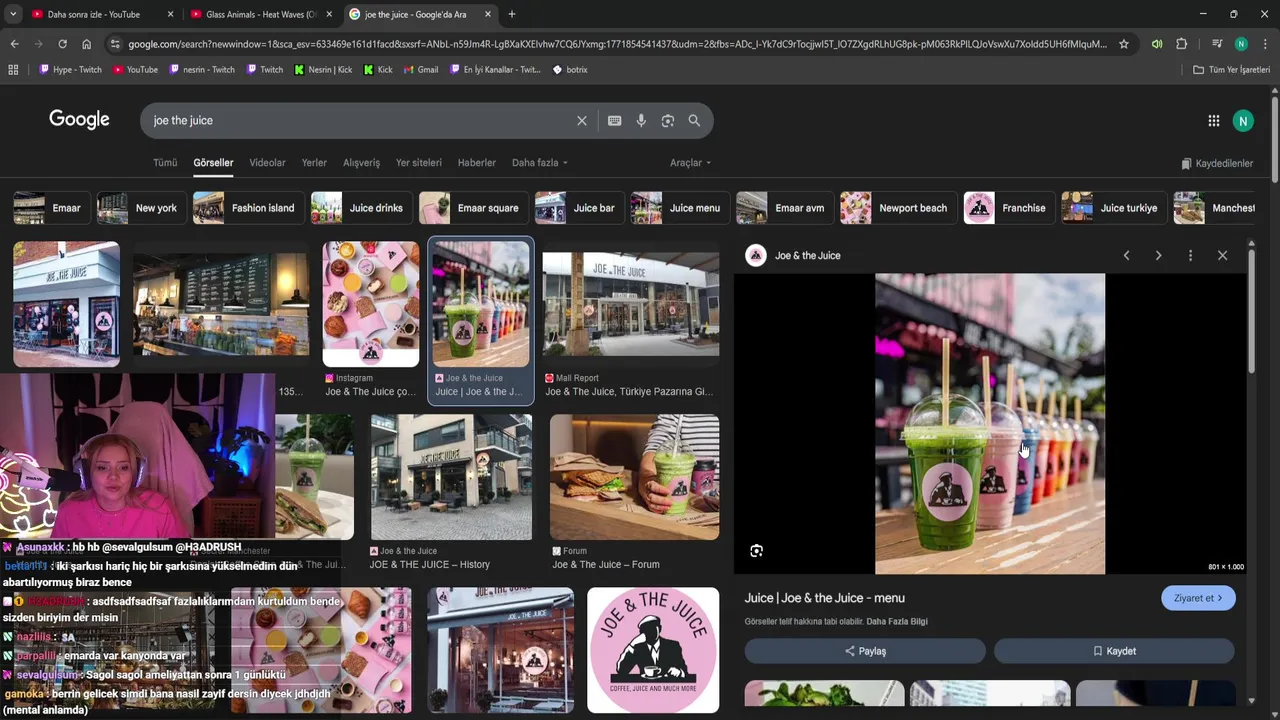Open the Chrome profile avatar
1280x720 pixels.
[1241, 44]
